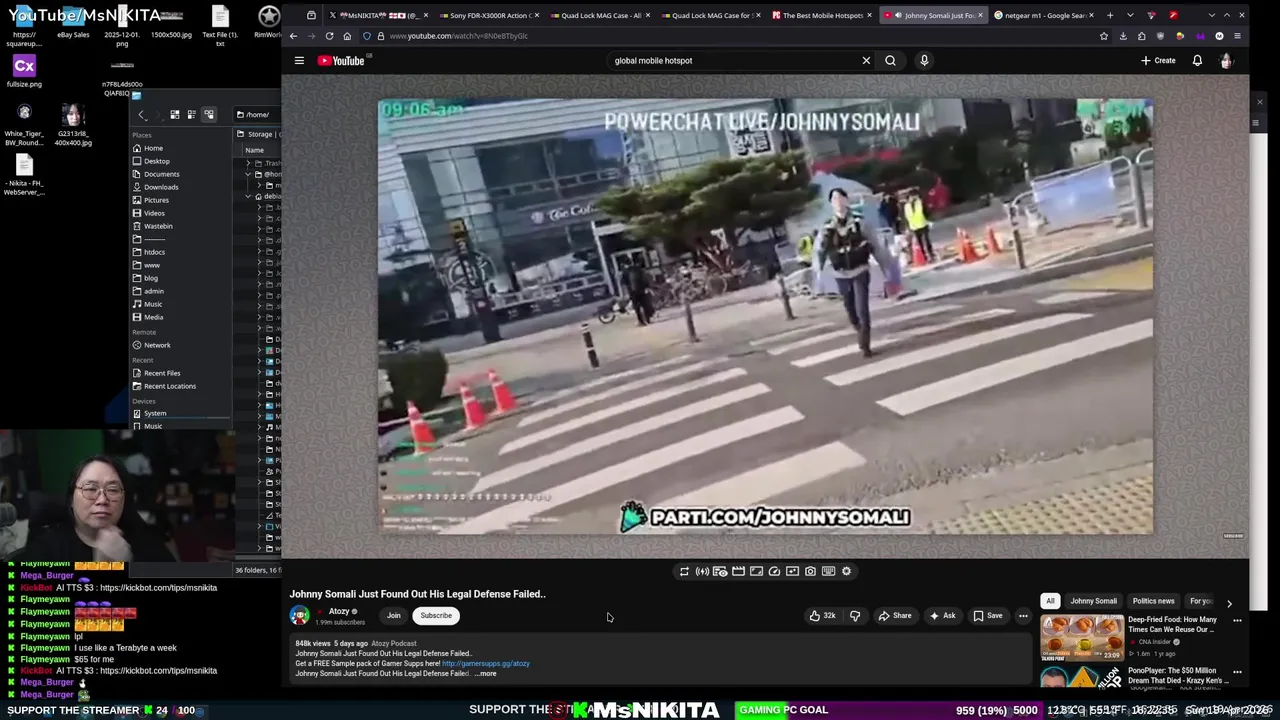The height and width of the screenshot is (720, 1280).
Task: Open Network in file manager Remote section
Action: coord(157,345)
